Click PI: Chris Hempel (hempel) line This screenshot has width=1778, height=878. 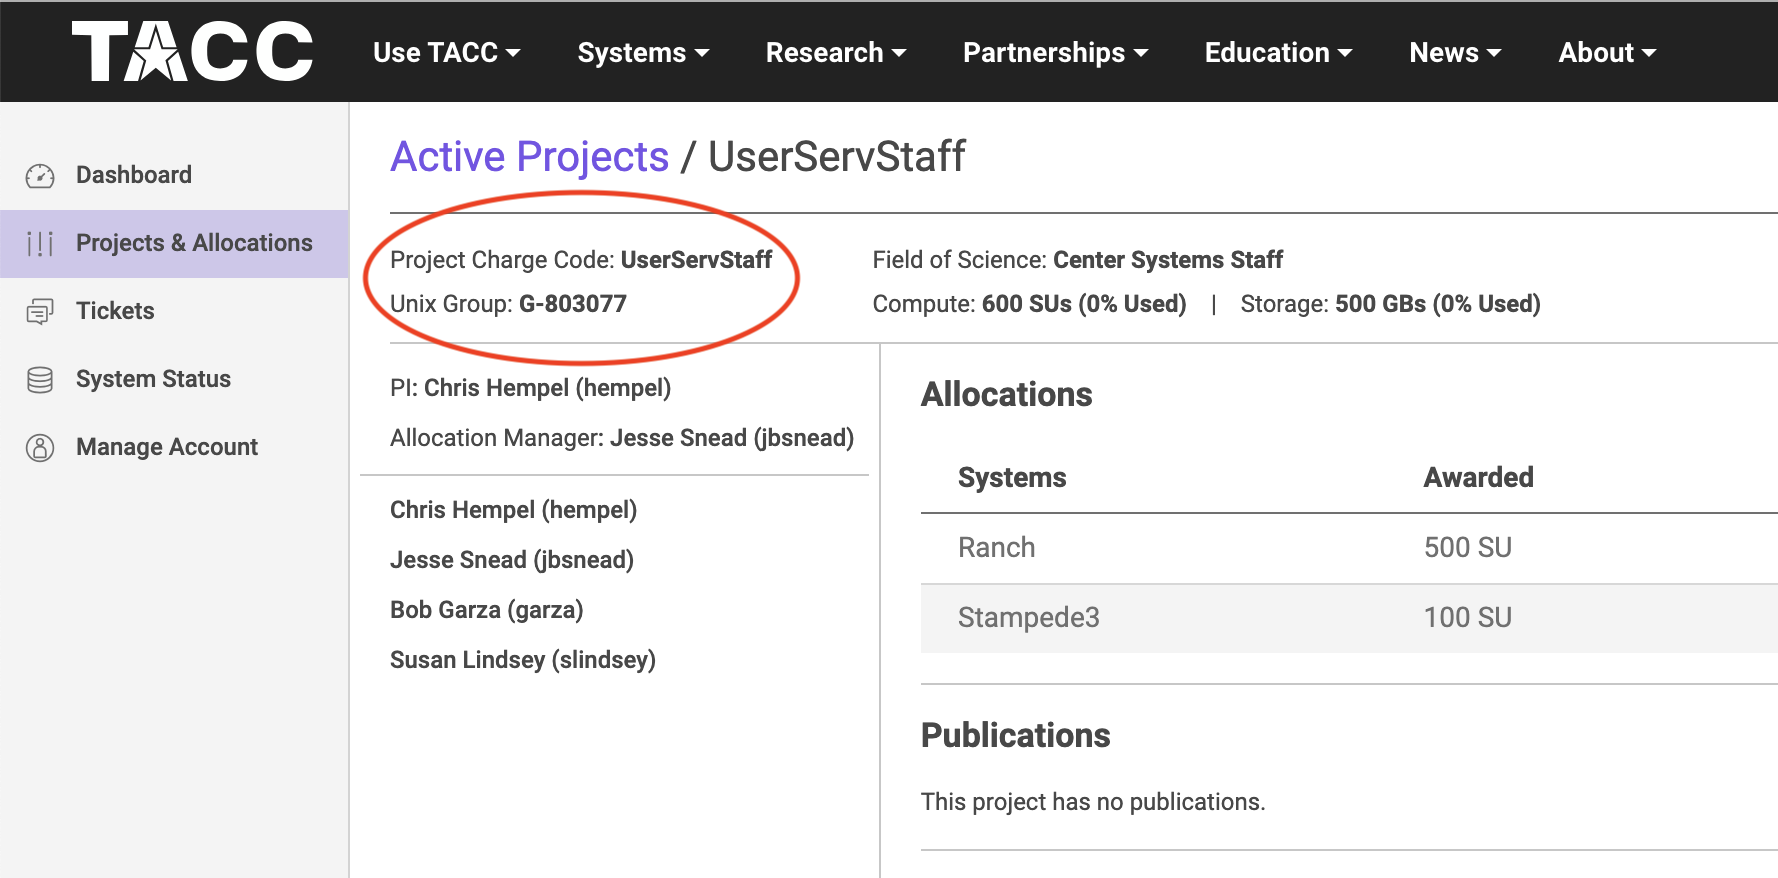pos(530,388)
